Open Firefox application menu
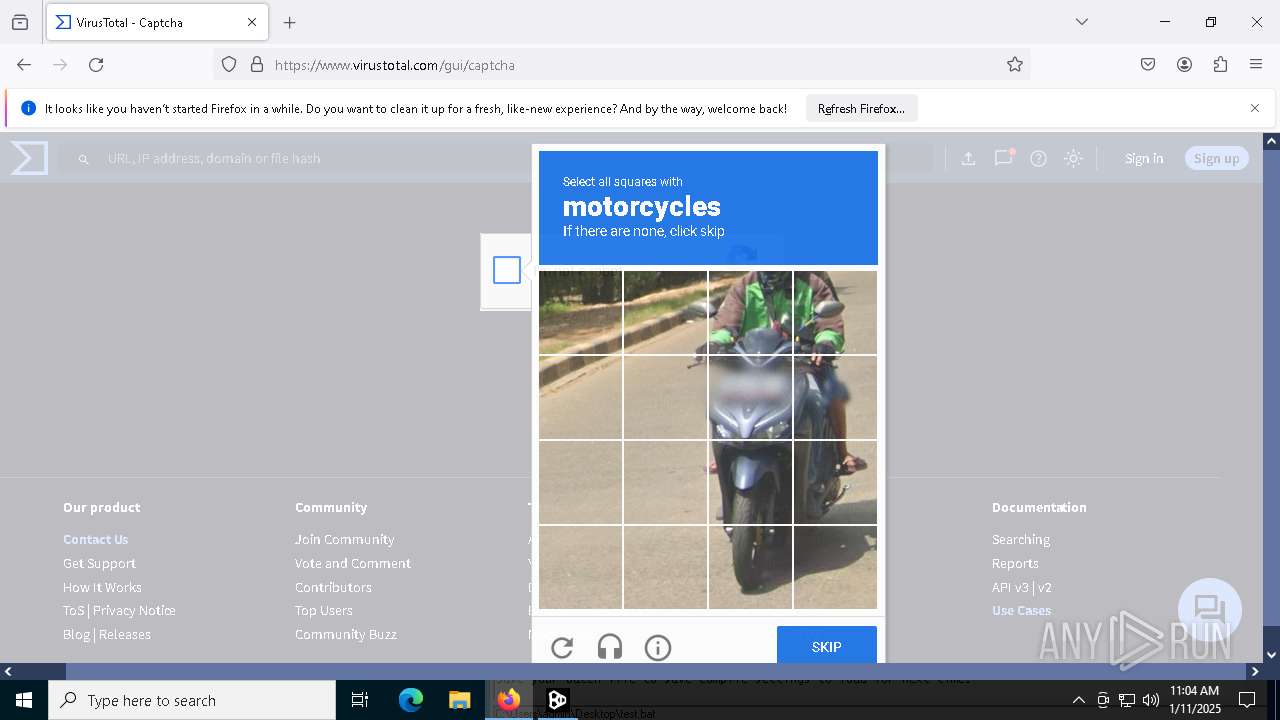Screen dimensions: 1280x720 (1256, 65)
